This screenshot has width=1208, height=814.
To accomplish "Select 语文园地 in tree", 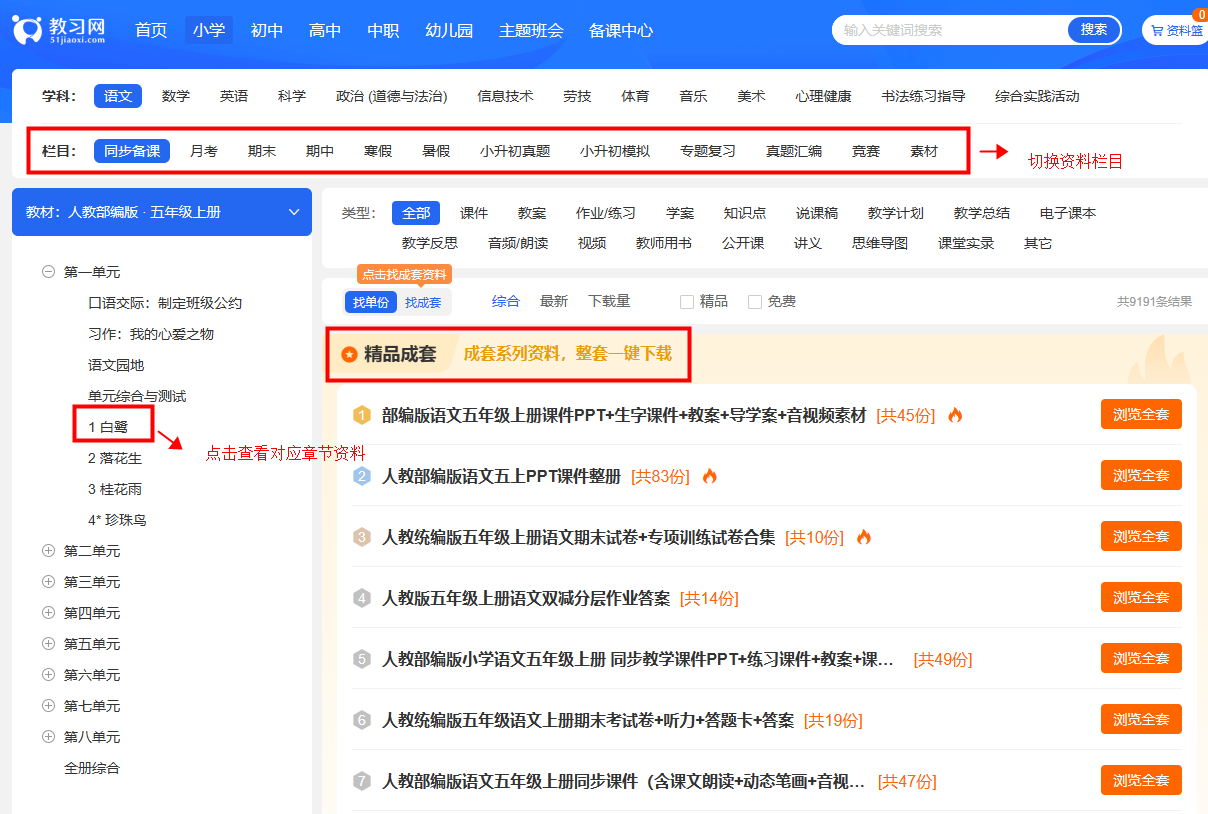I will [x=116, y=365].
